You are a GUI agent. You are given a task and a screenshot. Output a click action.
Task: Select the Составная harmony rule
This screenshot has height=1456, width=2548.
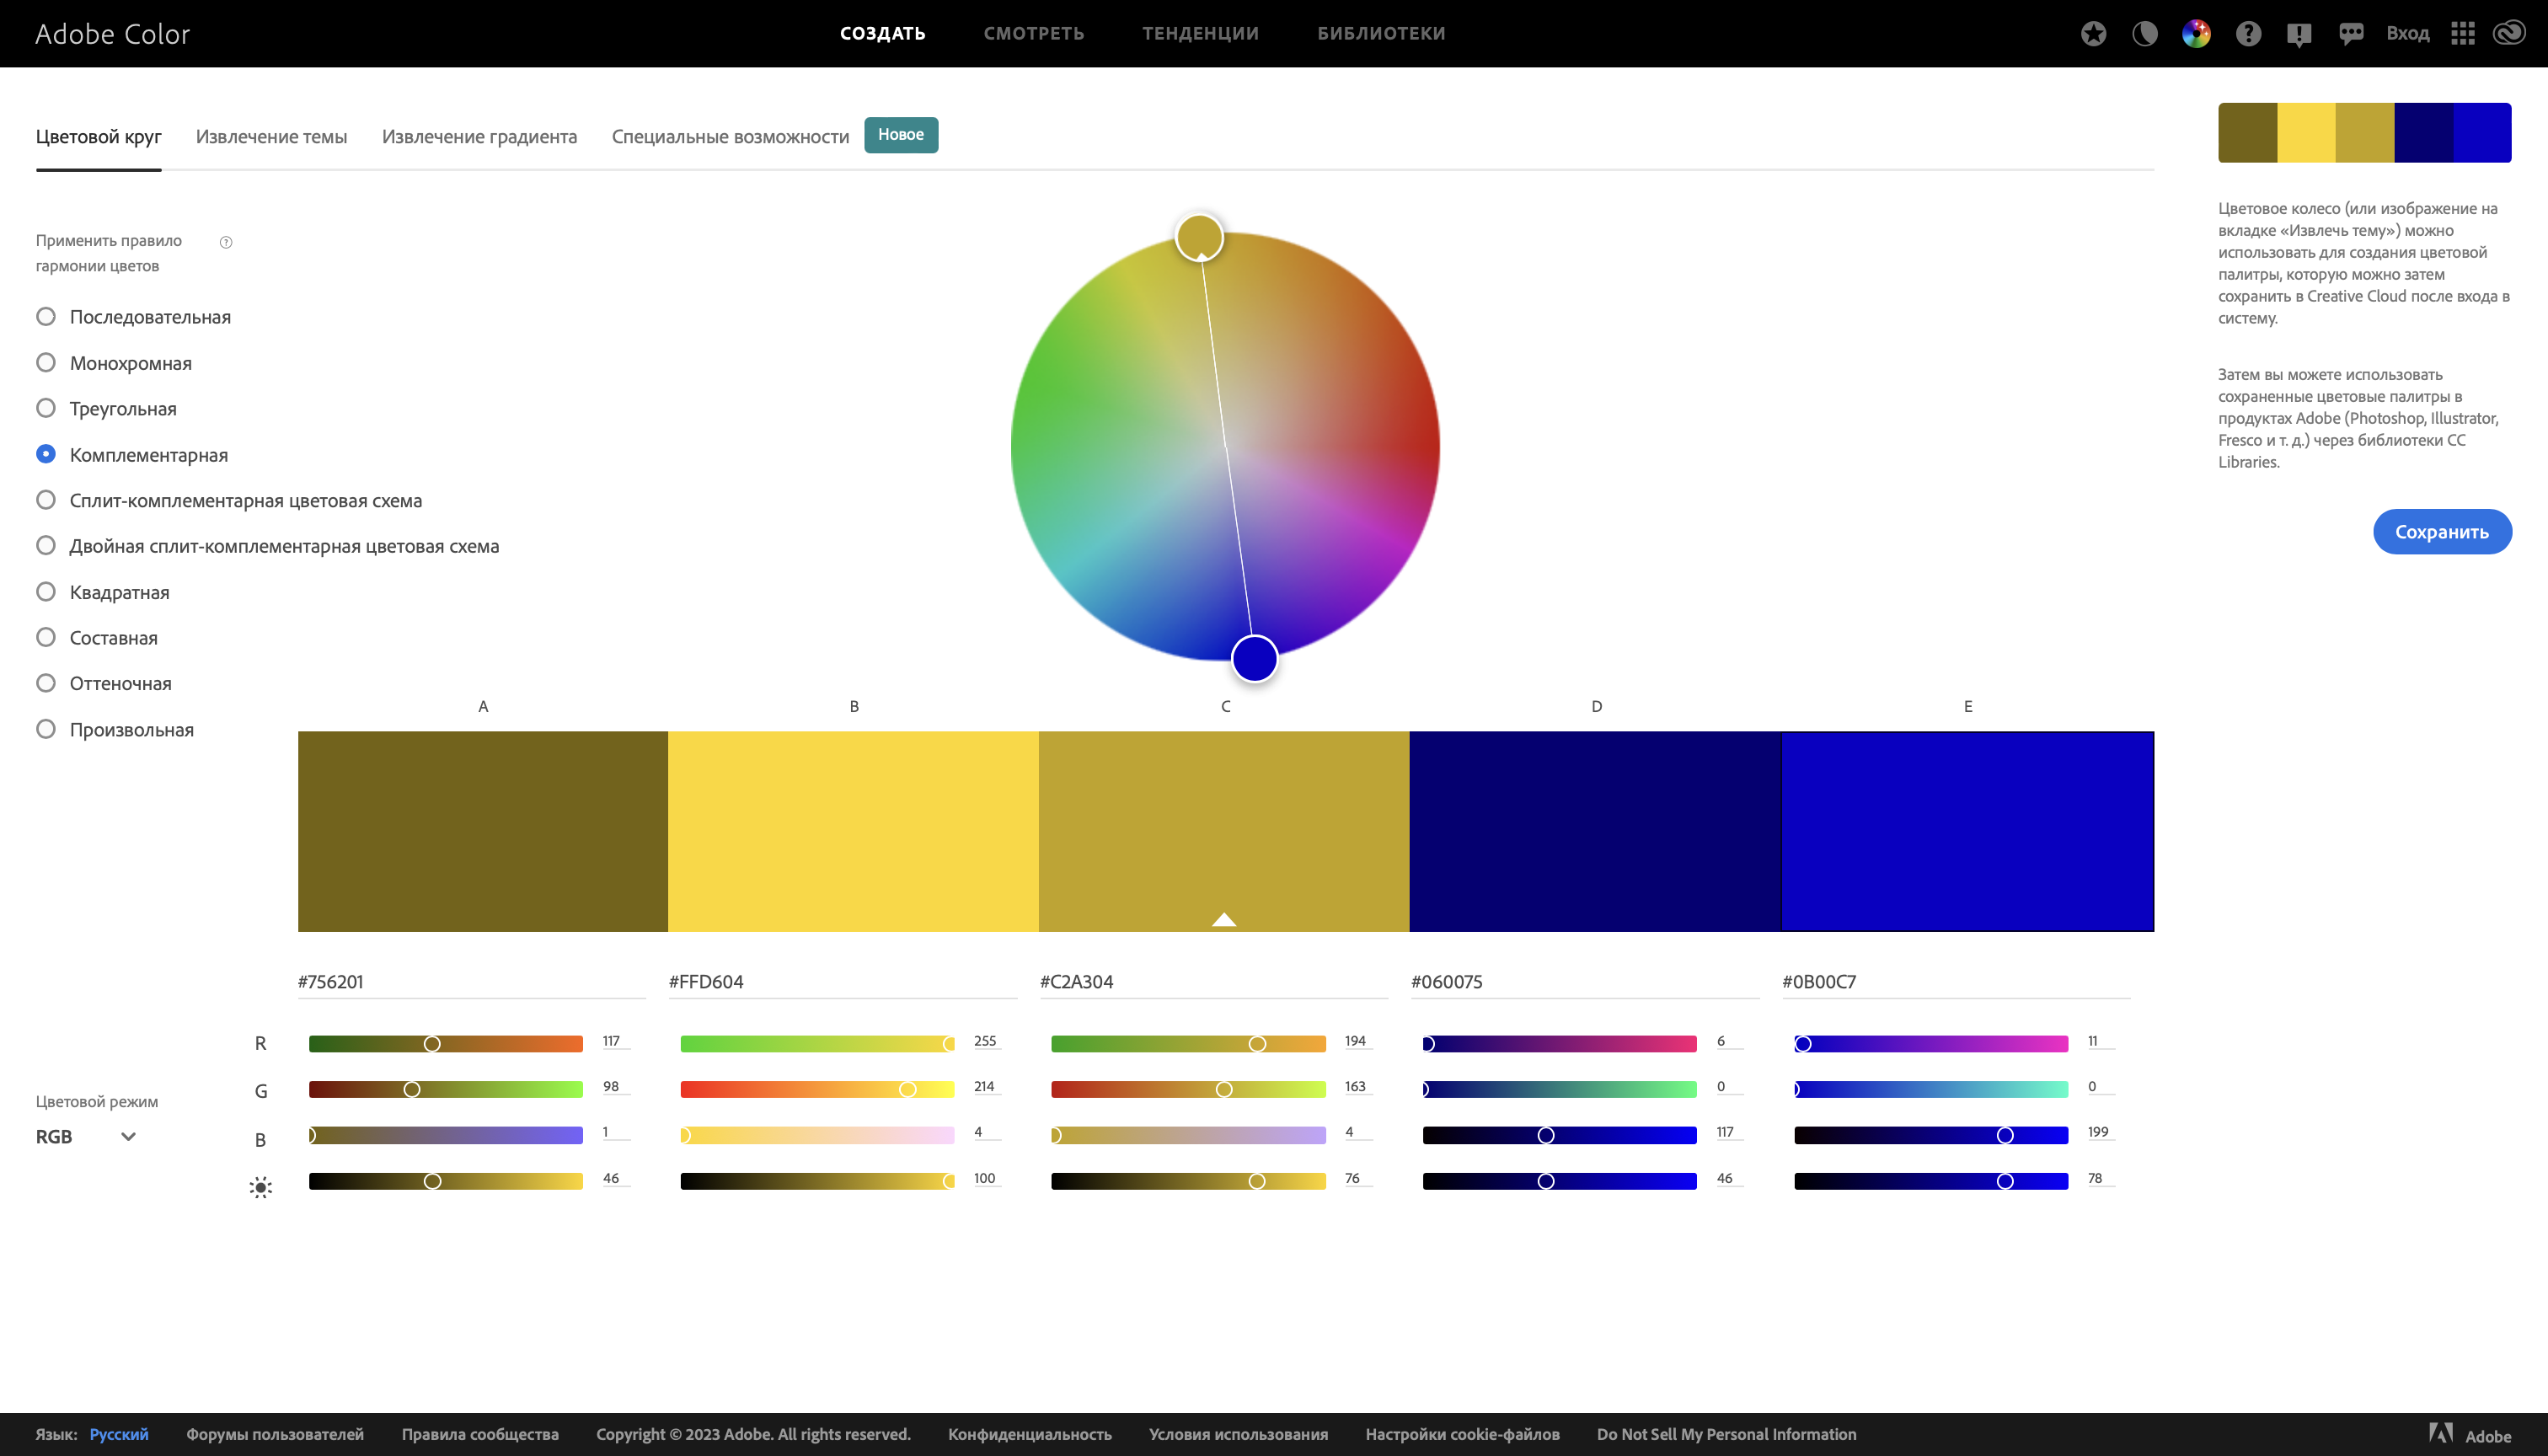(97, 638)
